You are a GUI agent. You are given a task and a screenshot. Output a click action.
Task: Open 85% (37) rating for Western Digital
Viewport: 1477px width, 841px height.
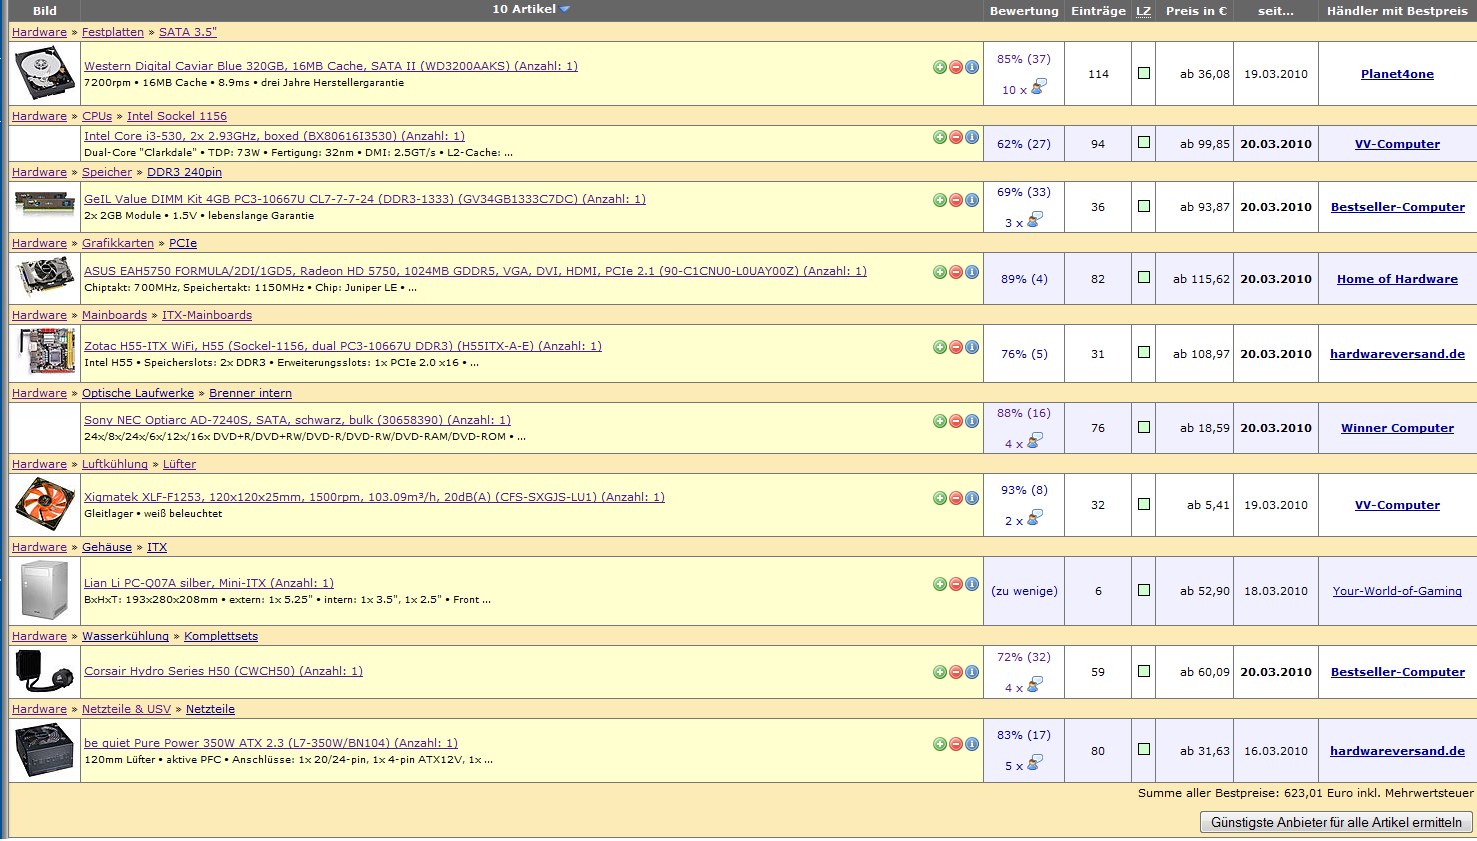1024,59
